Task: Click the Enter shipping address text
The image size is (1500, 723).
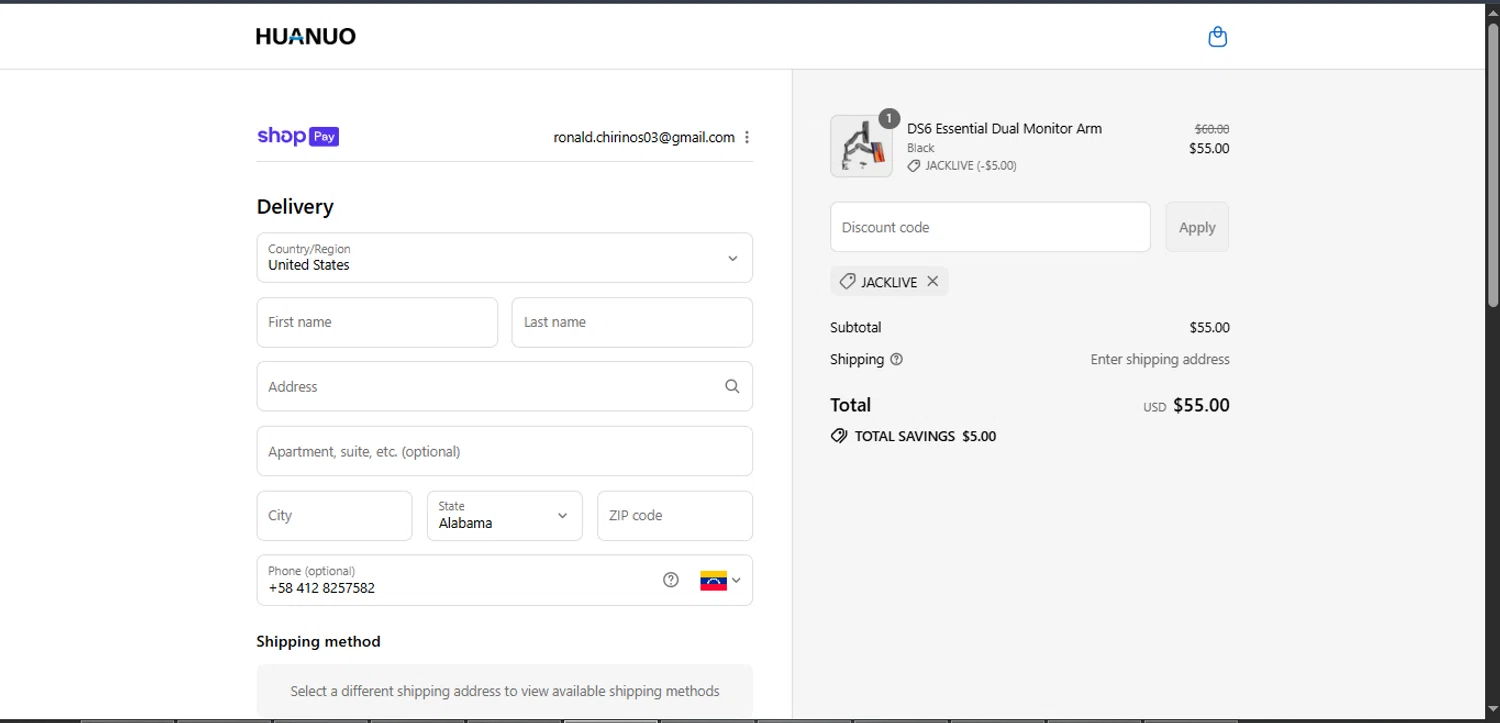Action: click(x=1160, y=359)
